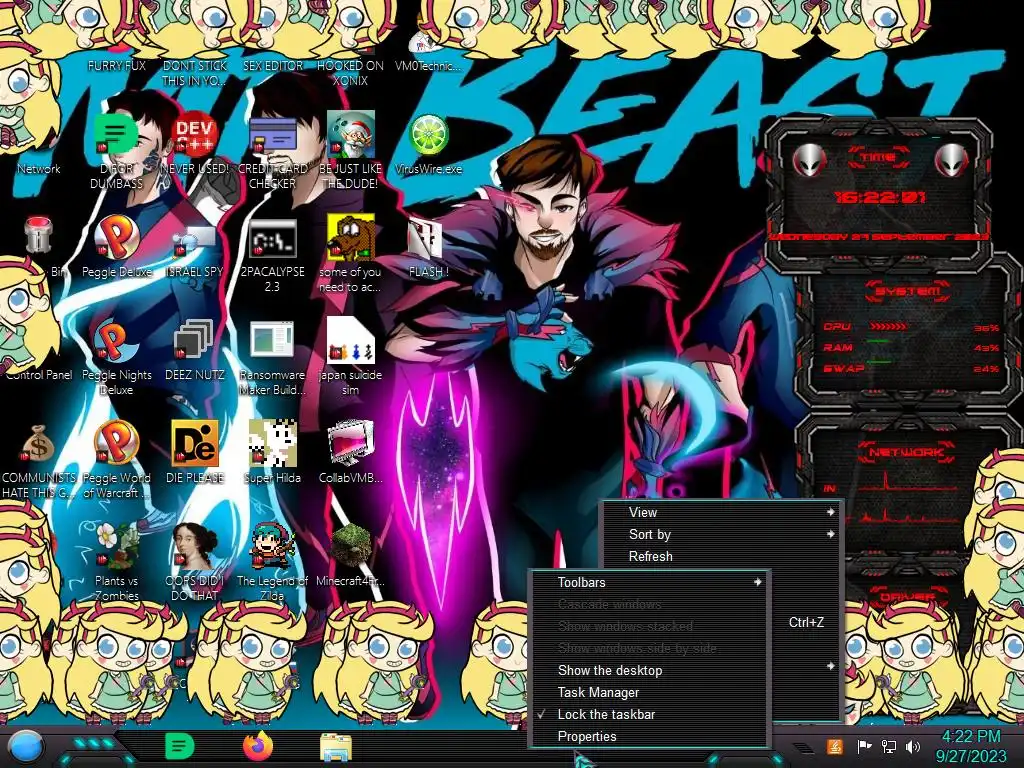Image resolution: width=1024 pixels, height=768 pixels.
Task: Click the NETWORK gadget header
Action: tap(906, 452)
